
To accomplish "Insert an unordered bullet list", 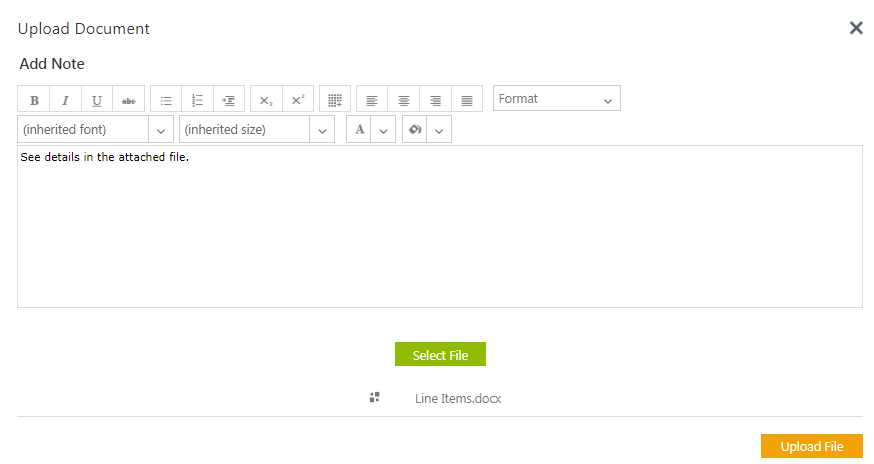I will (166, 99).
